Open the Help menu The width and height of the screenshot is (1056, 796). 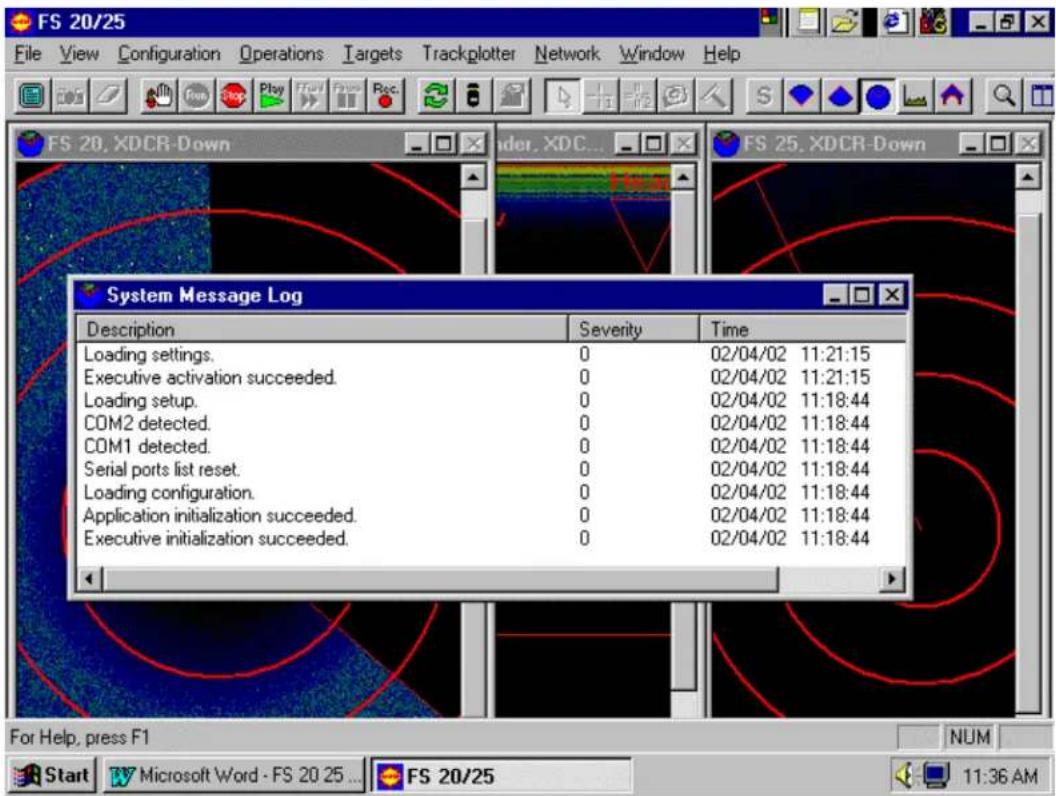click(x=721, y=53)
